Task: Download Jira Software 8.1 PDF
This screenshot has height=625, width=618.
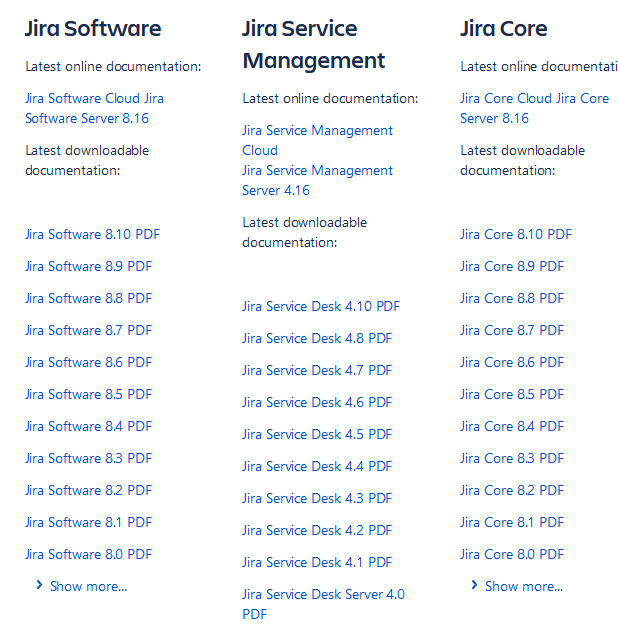Action: 89,523
